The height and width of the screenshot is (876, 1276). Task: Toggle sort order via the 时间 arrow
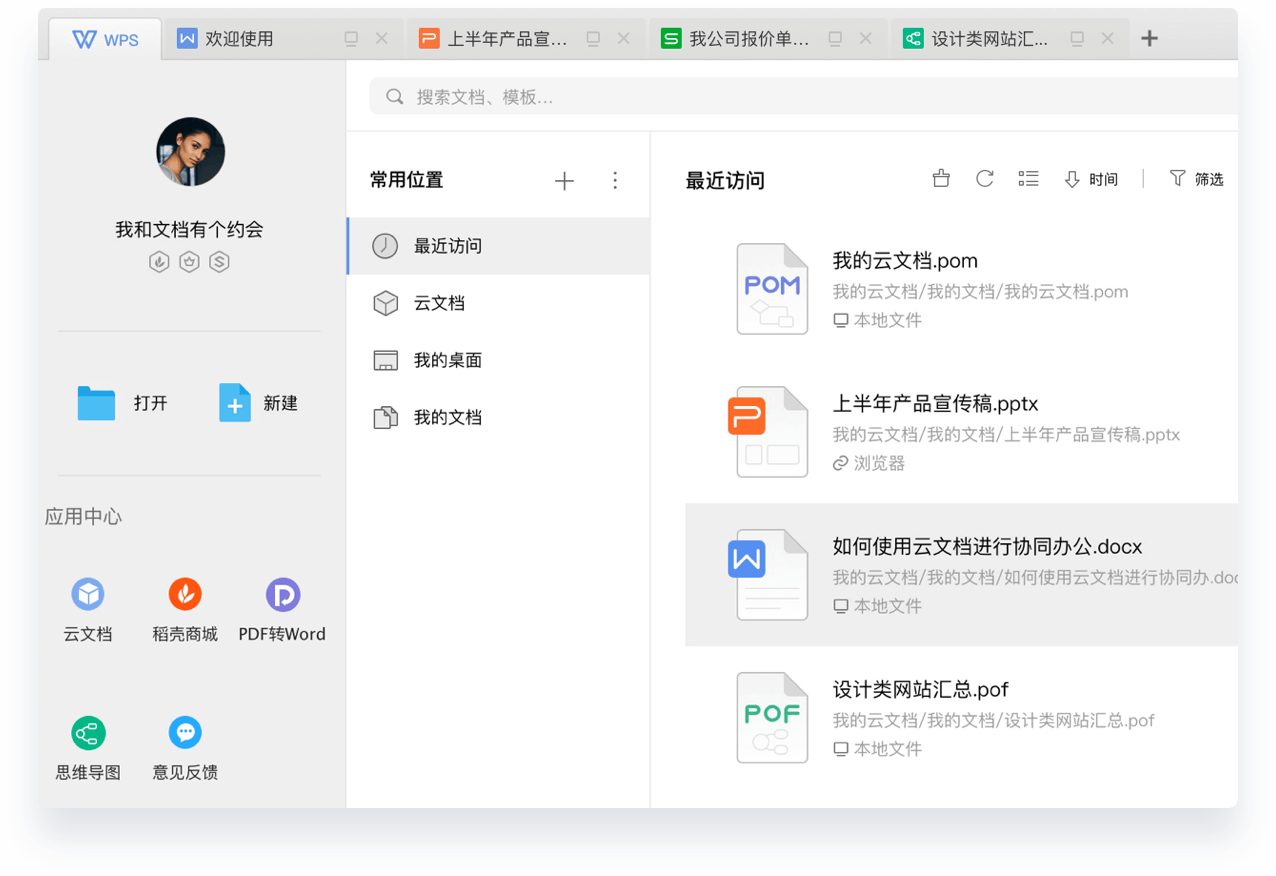pyautogui.click(x=1072, y=179)
